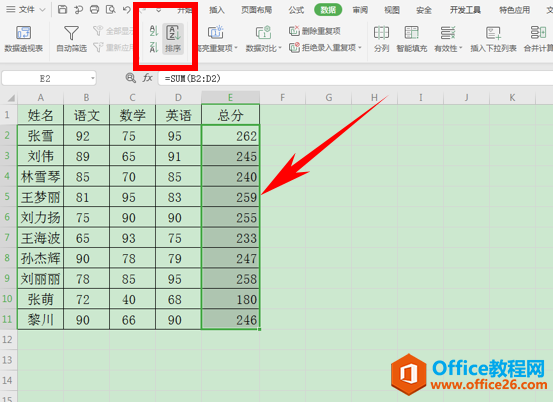Select row 12 header
Image resolution: width=554 pixels, height=402 pixels.
tap(7, 340)
